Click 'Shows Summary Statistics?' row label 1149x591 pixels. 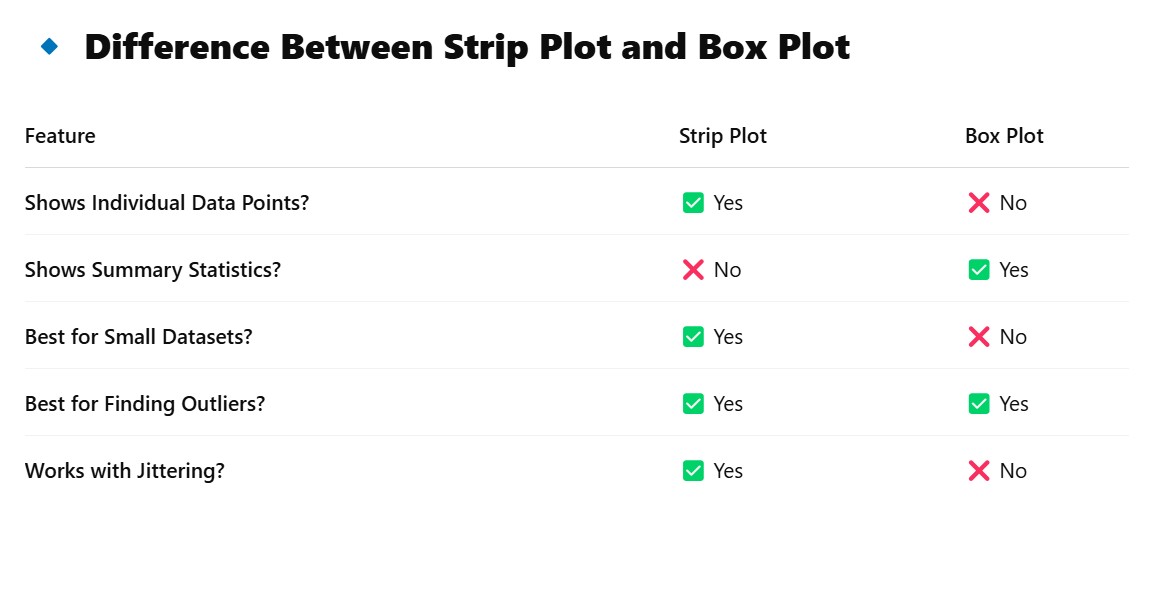[152, 270]
